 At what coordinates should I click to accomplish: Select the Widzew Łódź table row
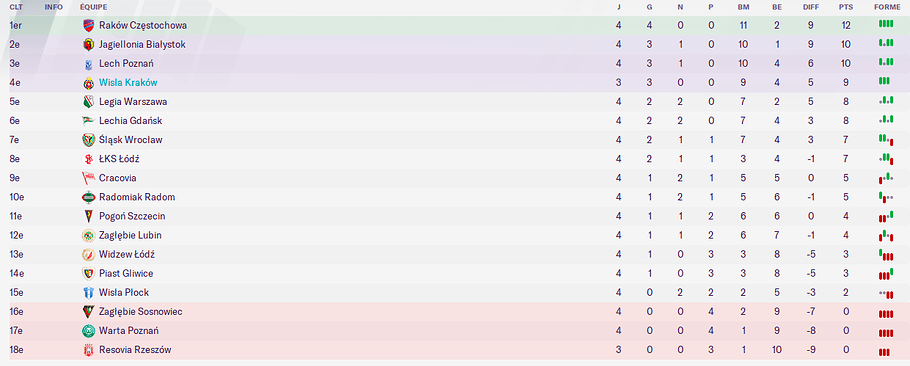[455, 255]
